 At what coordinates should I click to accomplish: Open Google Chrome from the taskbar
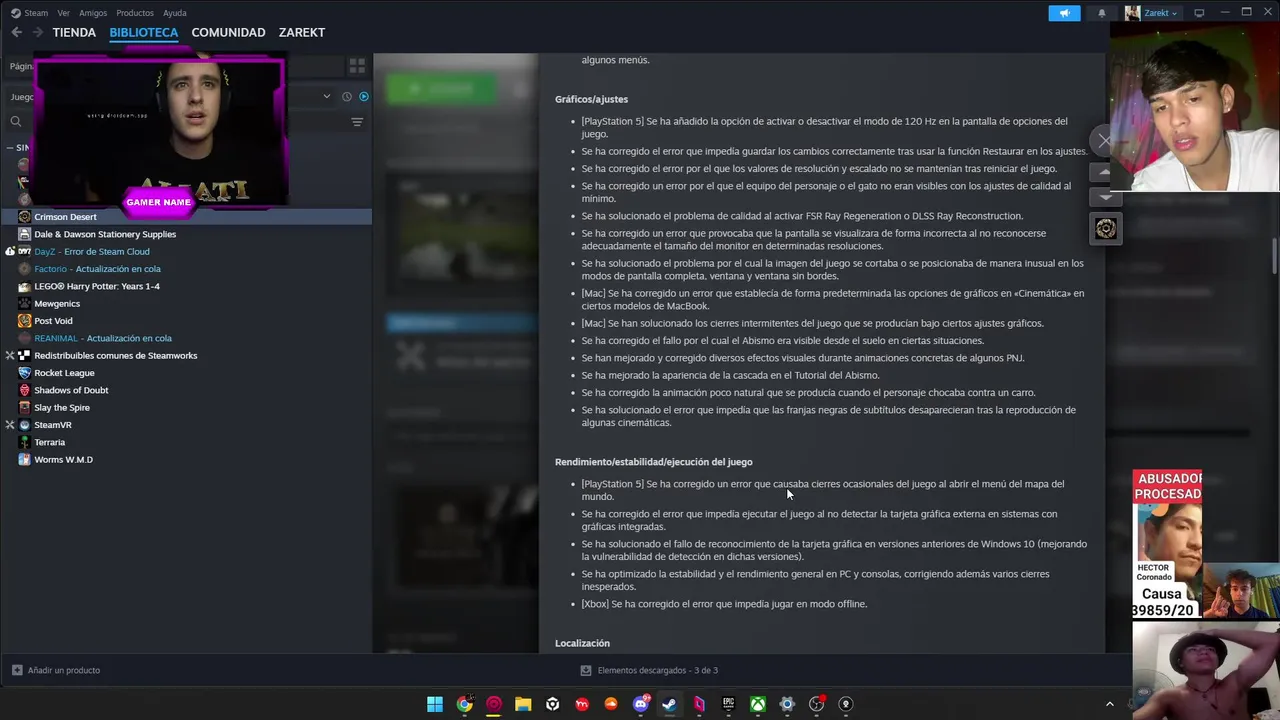tap(464, 704)
